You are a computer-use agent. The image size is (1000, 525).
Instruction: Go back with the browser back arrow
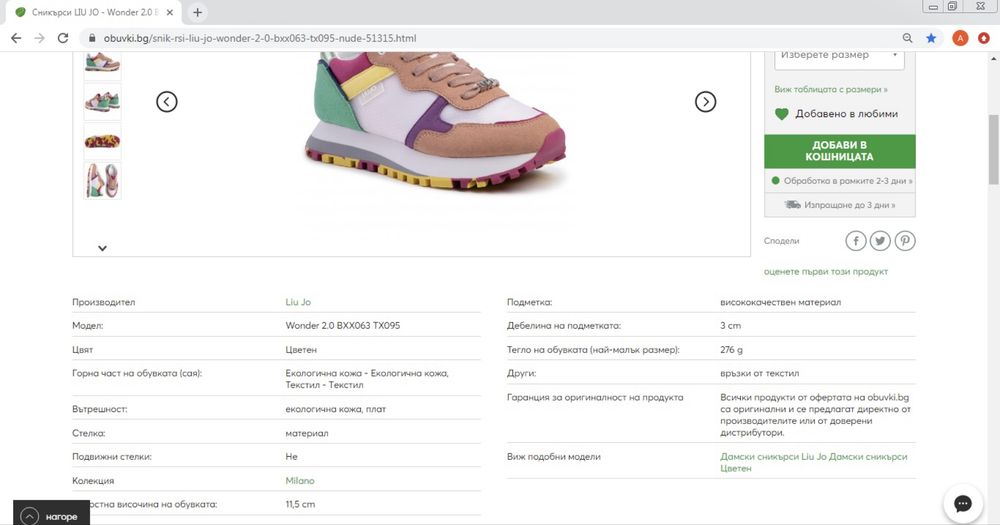(x=16, y=38)
